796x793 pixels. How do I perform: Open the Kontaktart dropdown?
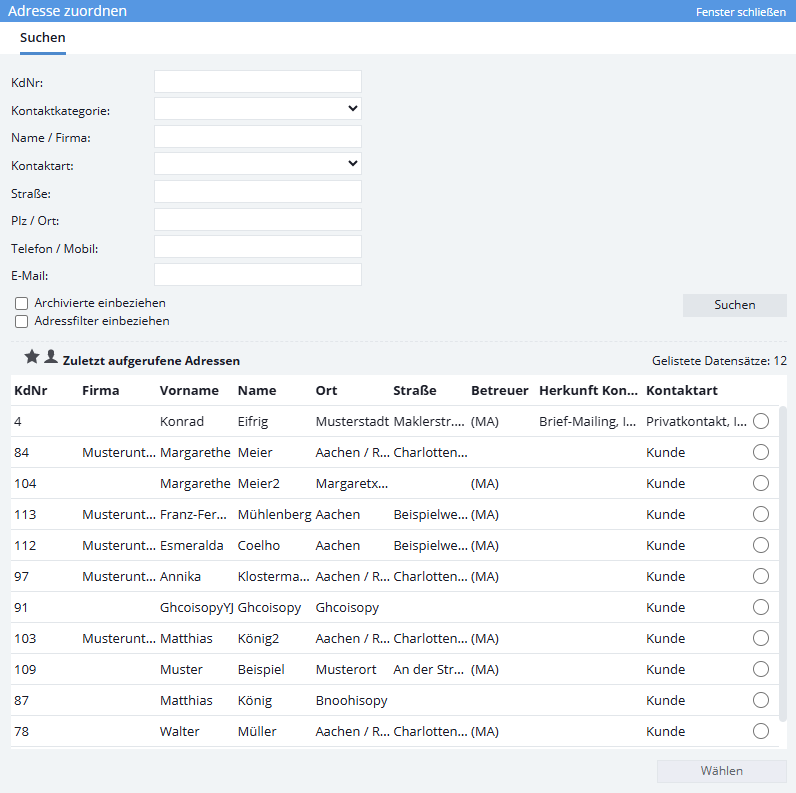(x=258, y=163)
